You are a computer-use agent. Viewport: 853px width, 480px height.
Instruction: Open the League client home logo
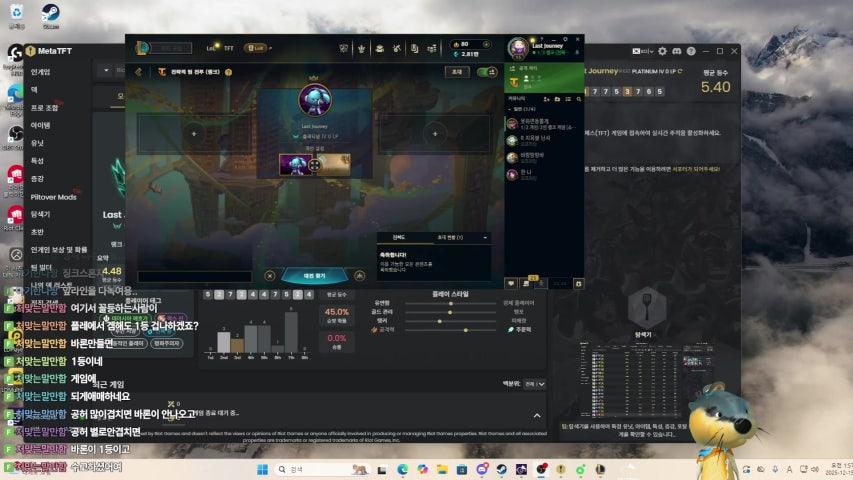141,48
